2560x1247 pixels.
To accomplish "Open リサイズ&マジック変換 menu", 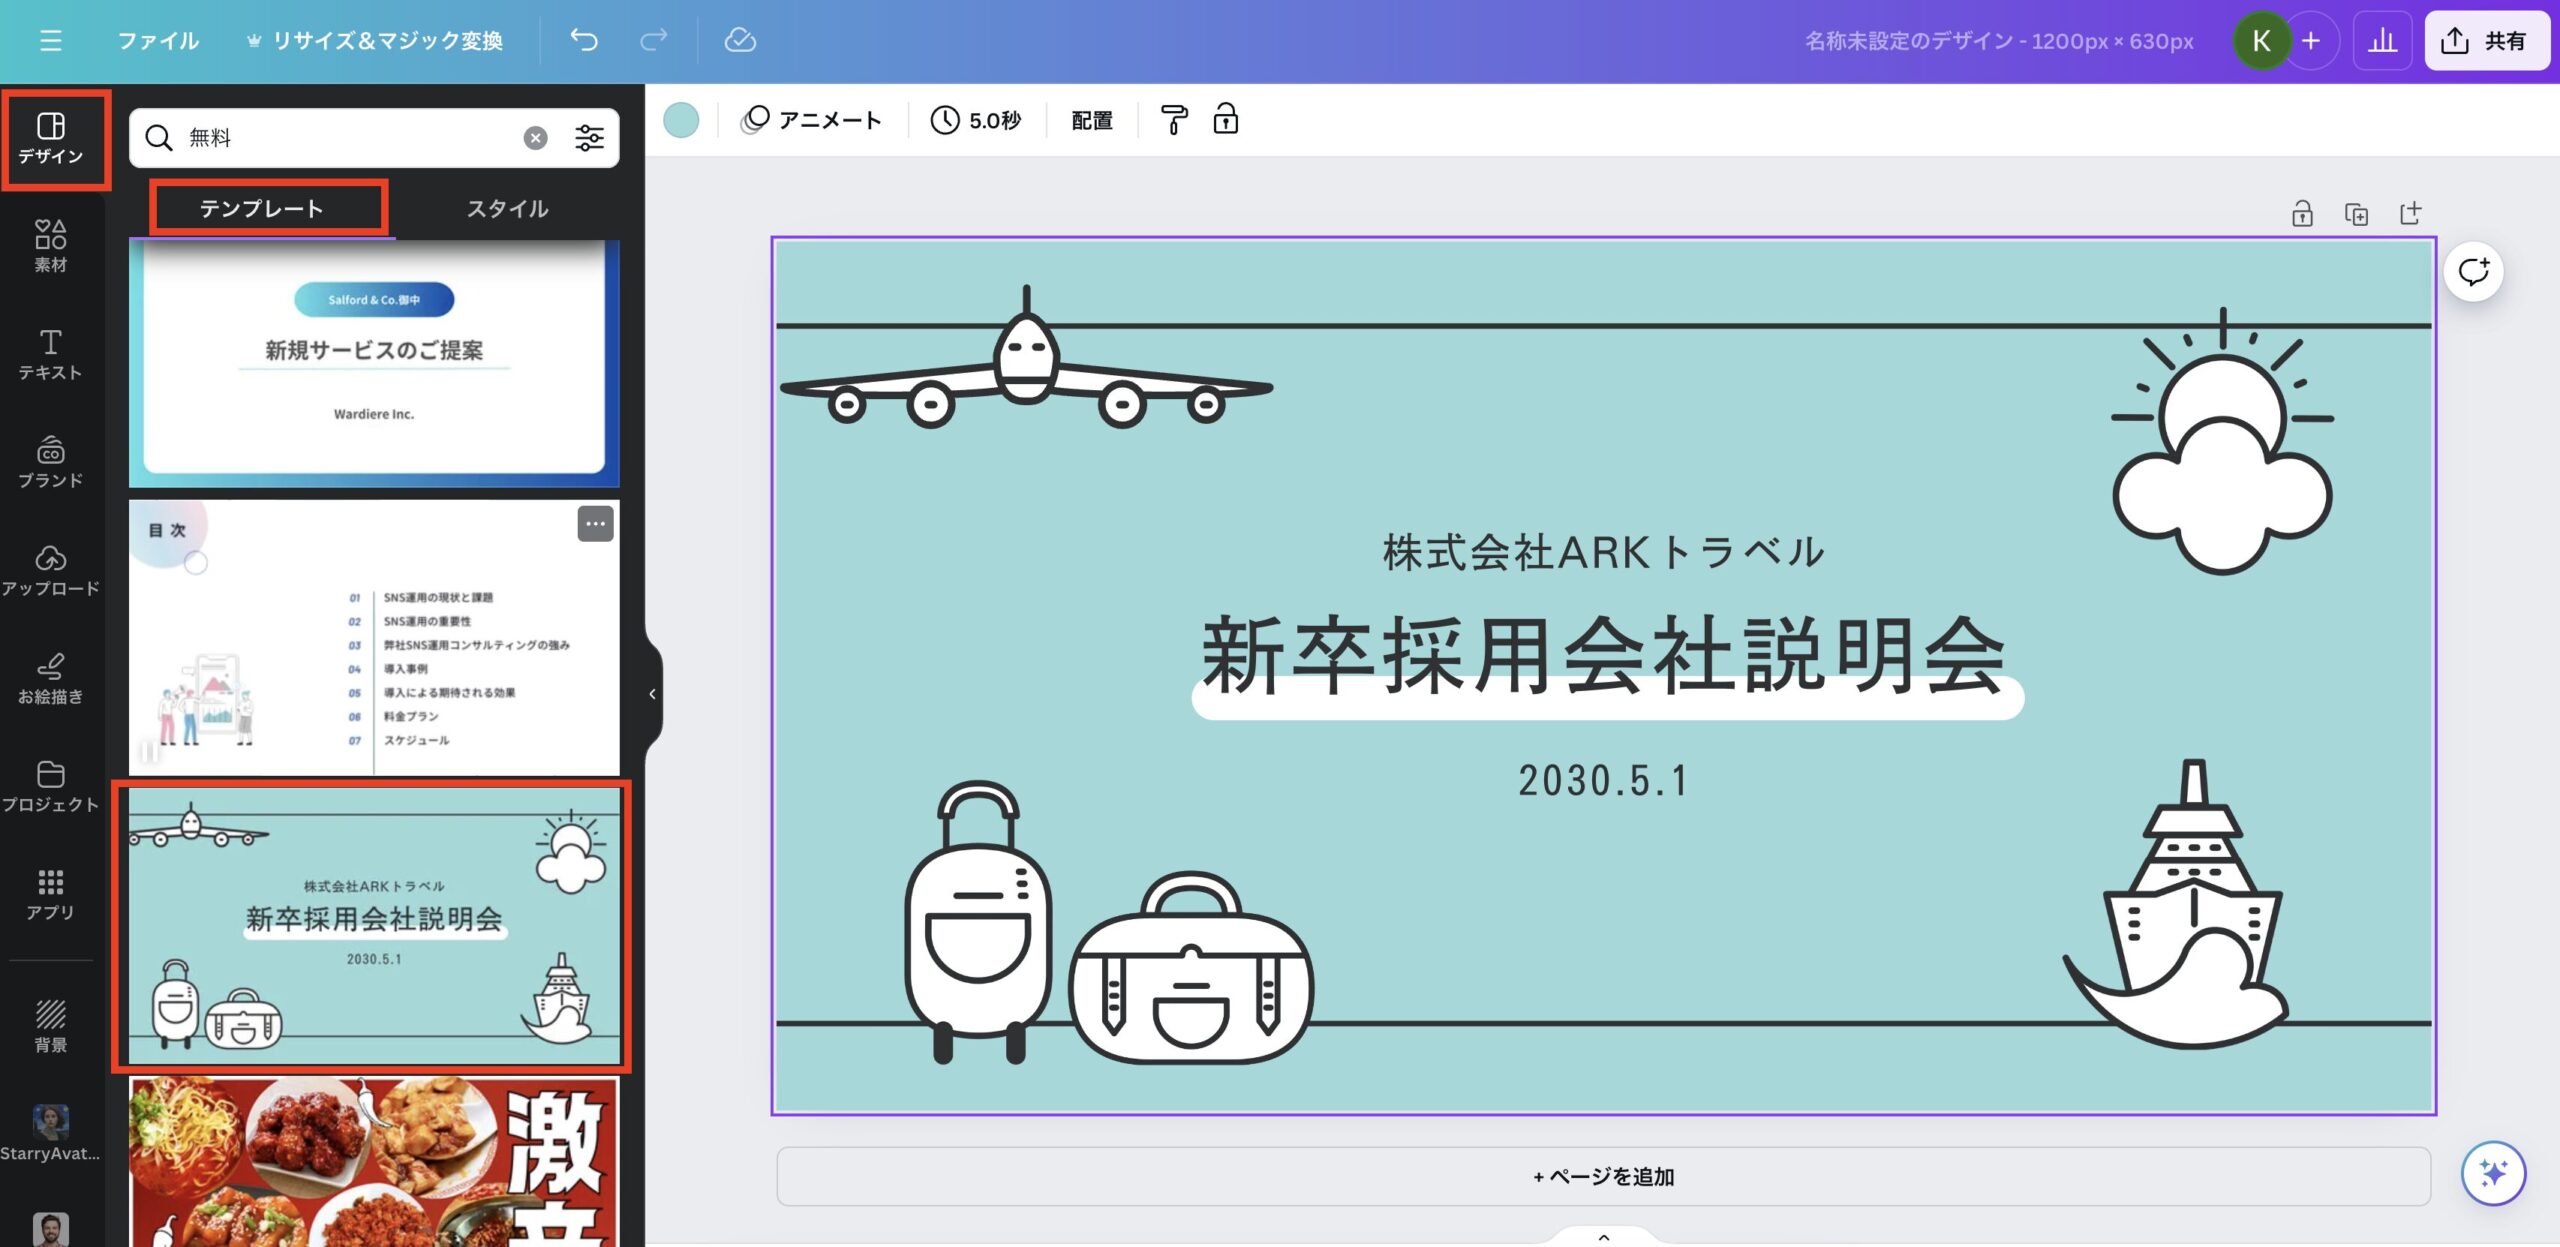I will tap(374, 41).
